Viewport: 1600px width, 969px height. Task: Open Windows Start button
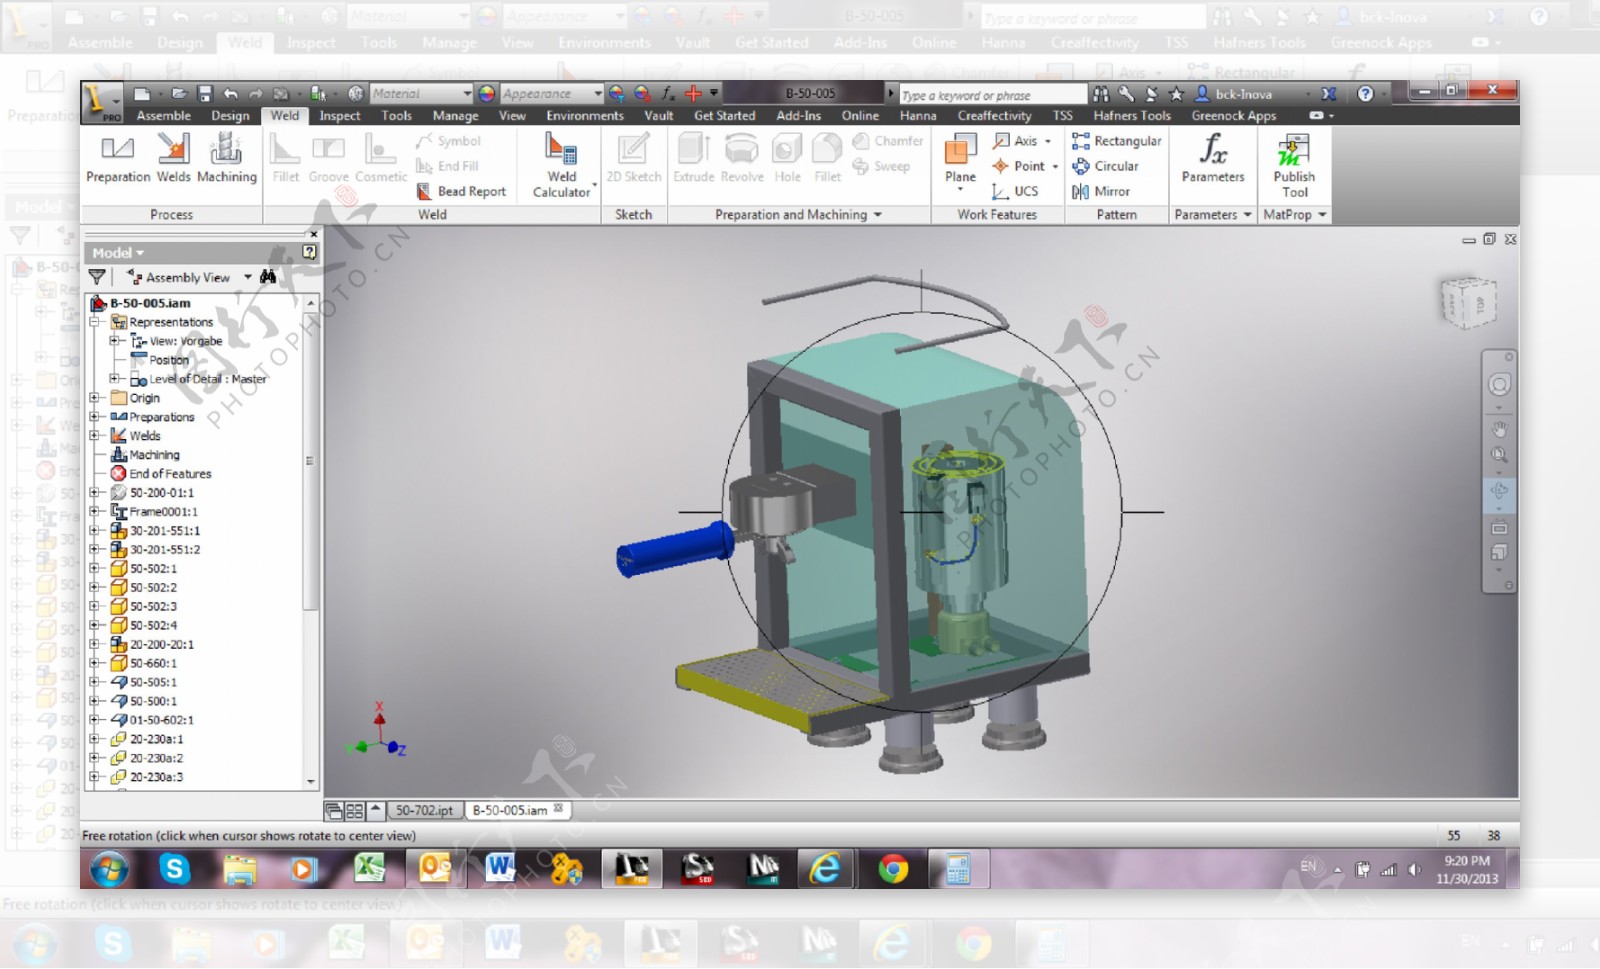click(108, 869)
